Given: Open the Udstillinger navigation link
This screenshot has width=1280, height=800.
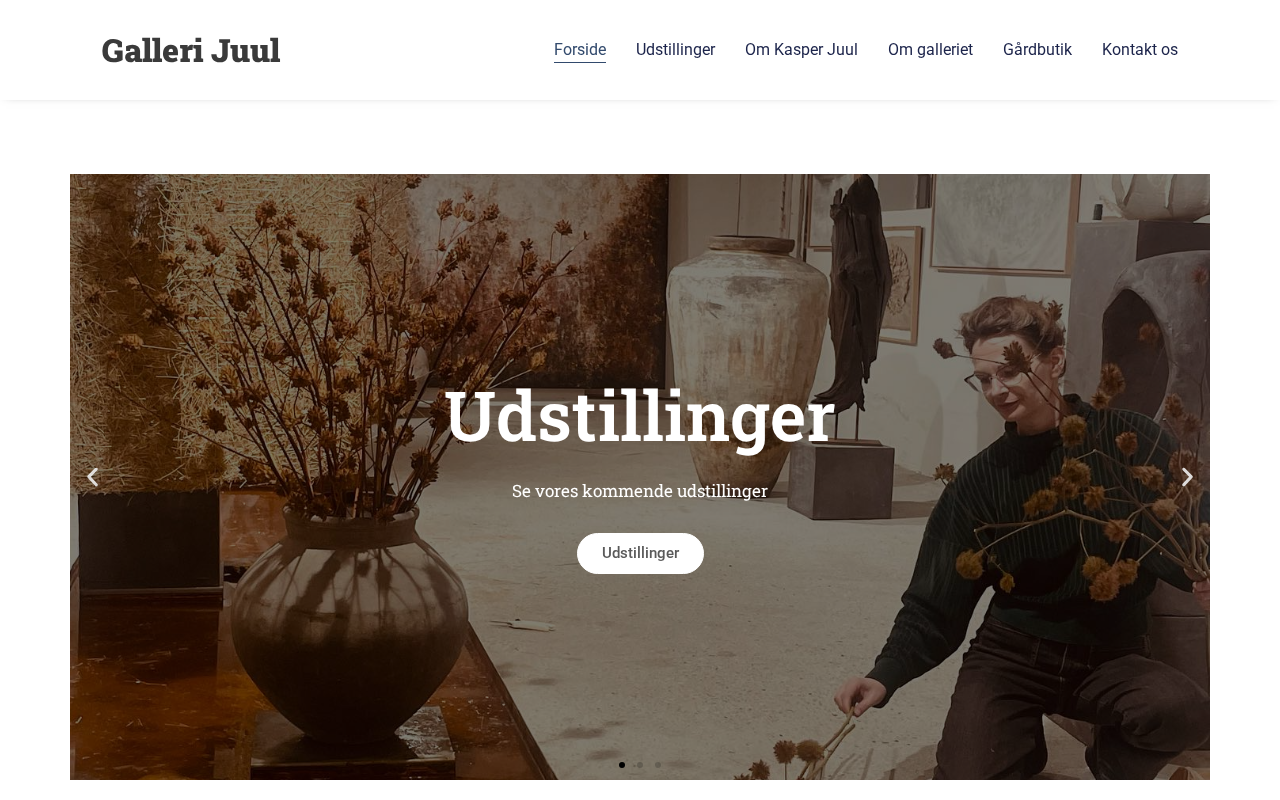Looking at the screenshot, I should point(675,50).
